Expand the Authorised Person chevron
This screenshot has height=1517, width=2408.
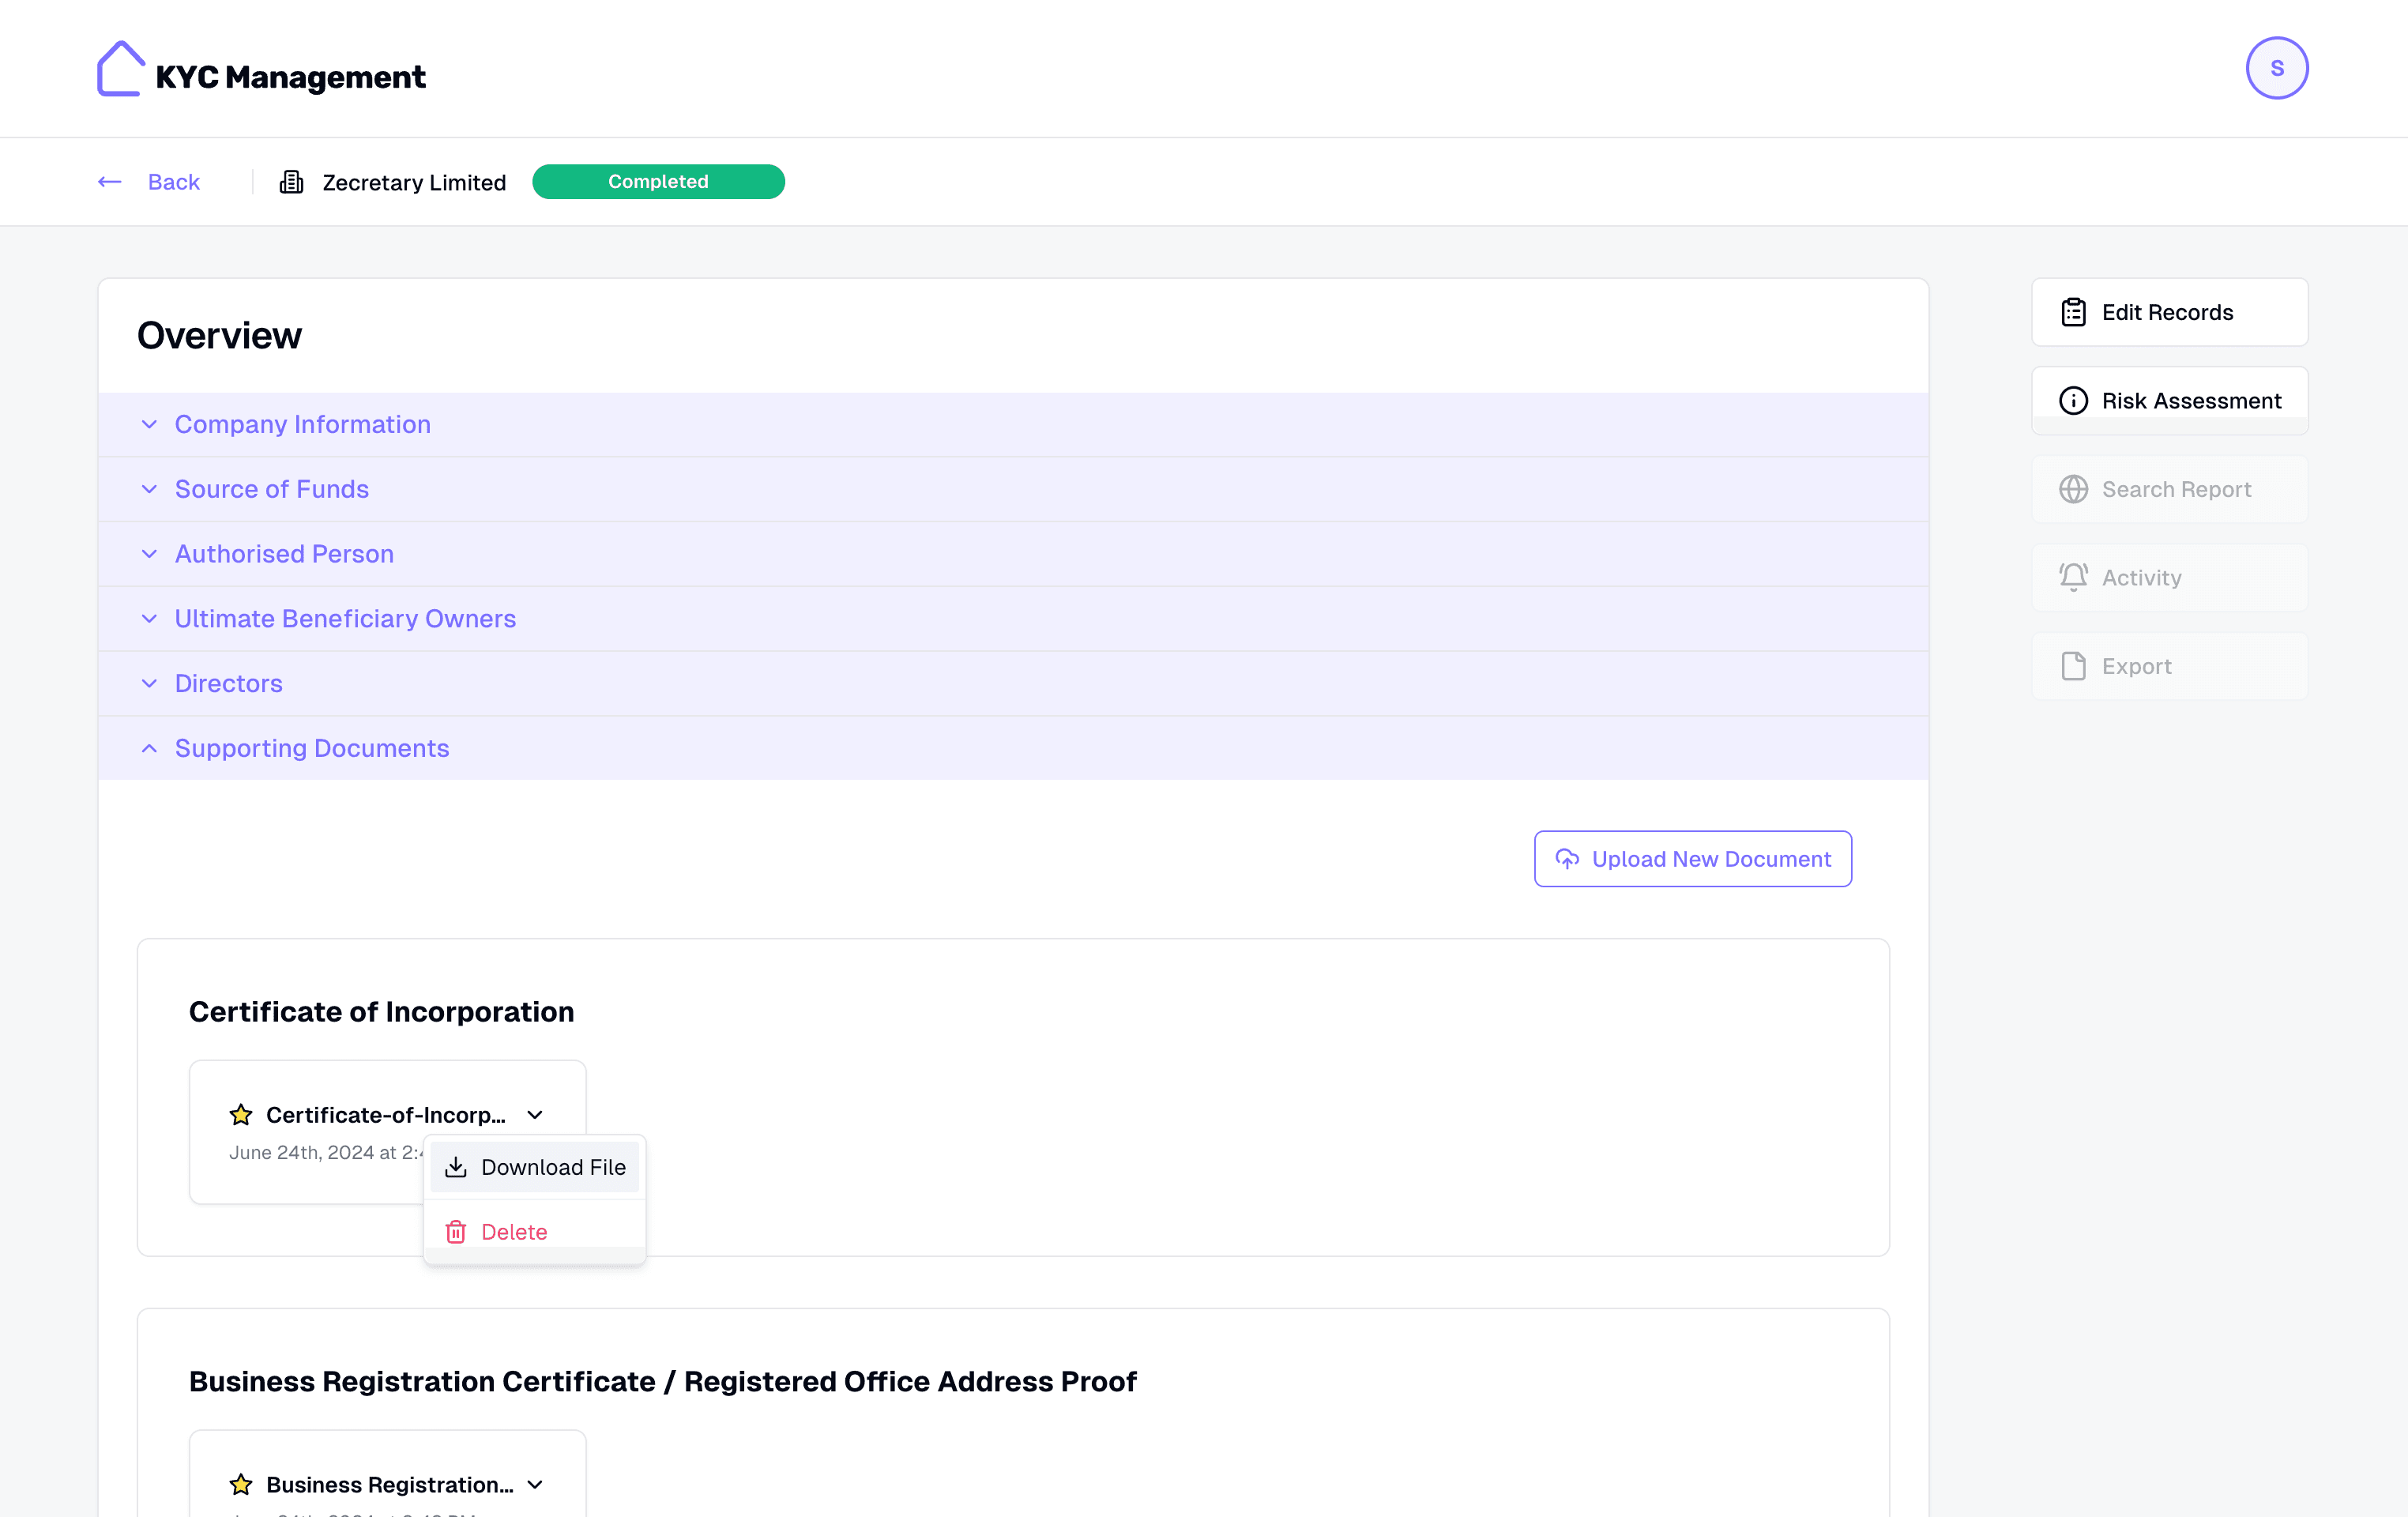(149, 554)
